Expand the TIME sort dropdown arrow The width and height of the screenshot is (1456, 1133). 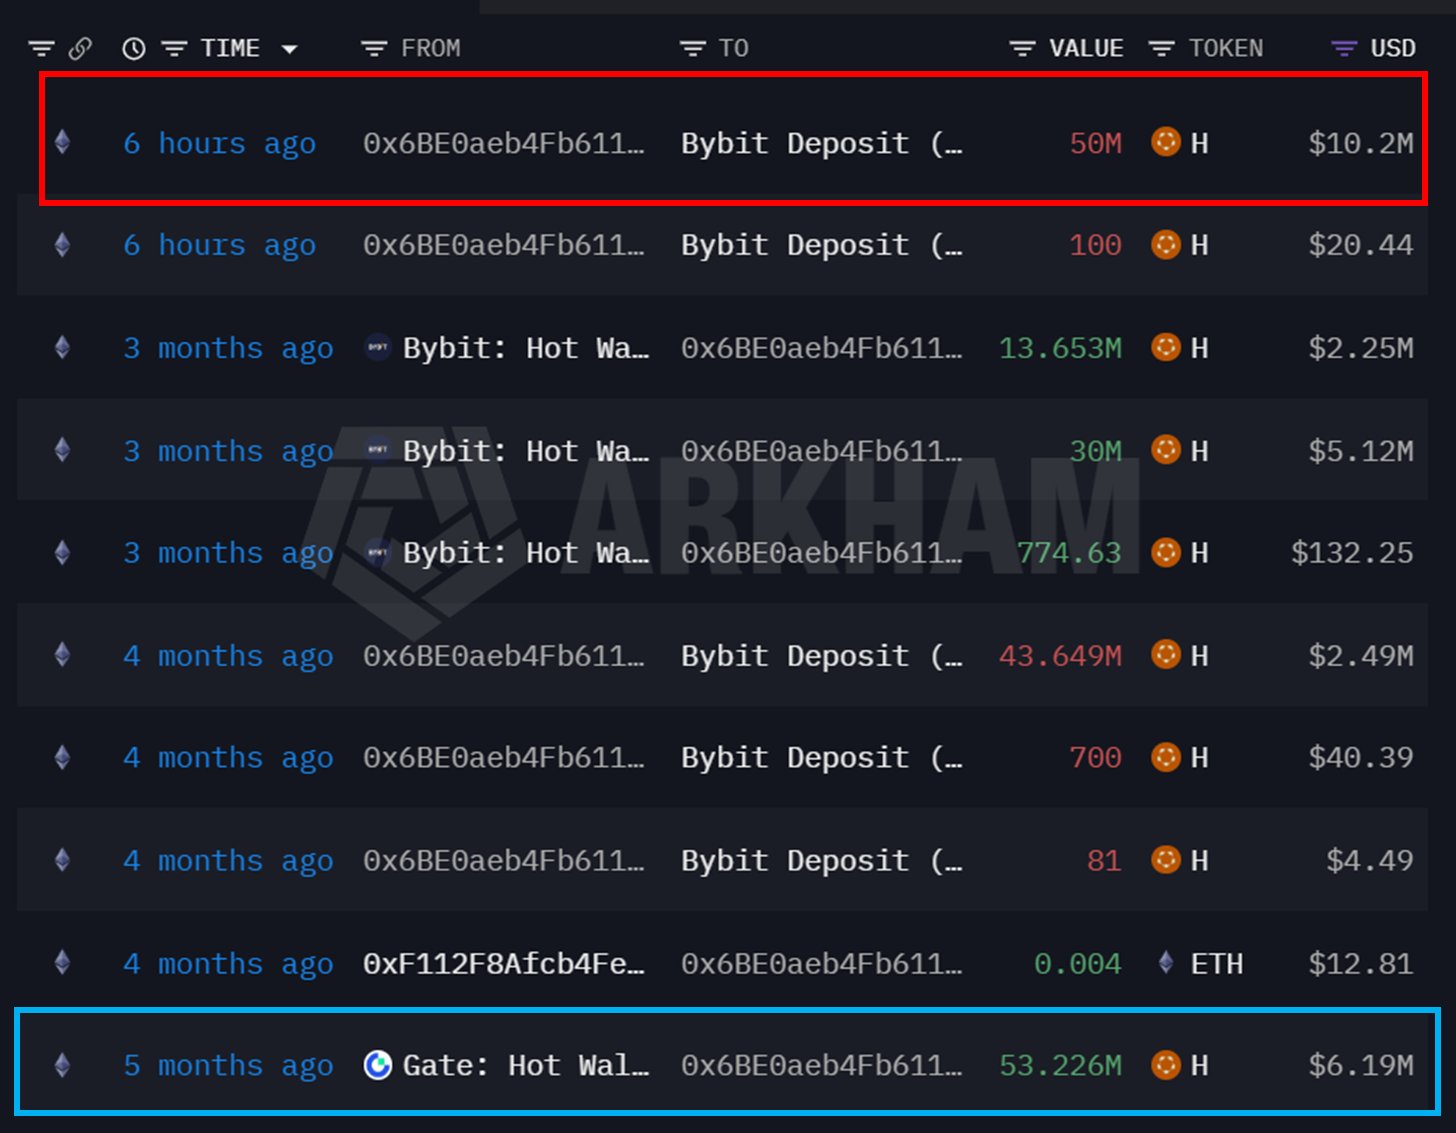click(290, 48)
